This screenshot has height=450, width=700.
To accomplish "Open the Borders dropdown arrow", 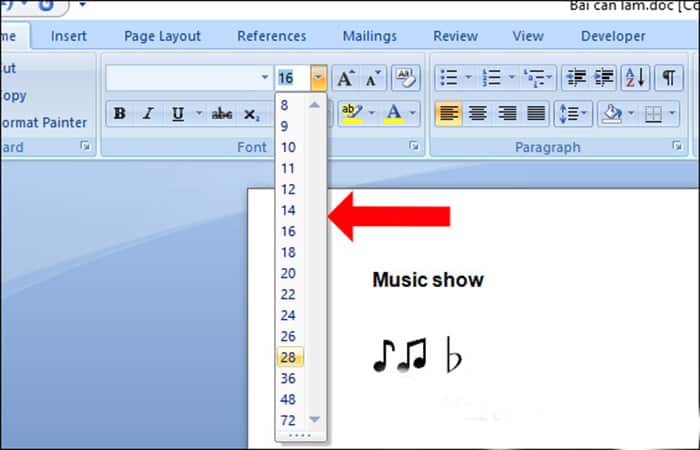I will click(x=672, y=114).
